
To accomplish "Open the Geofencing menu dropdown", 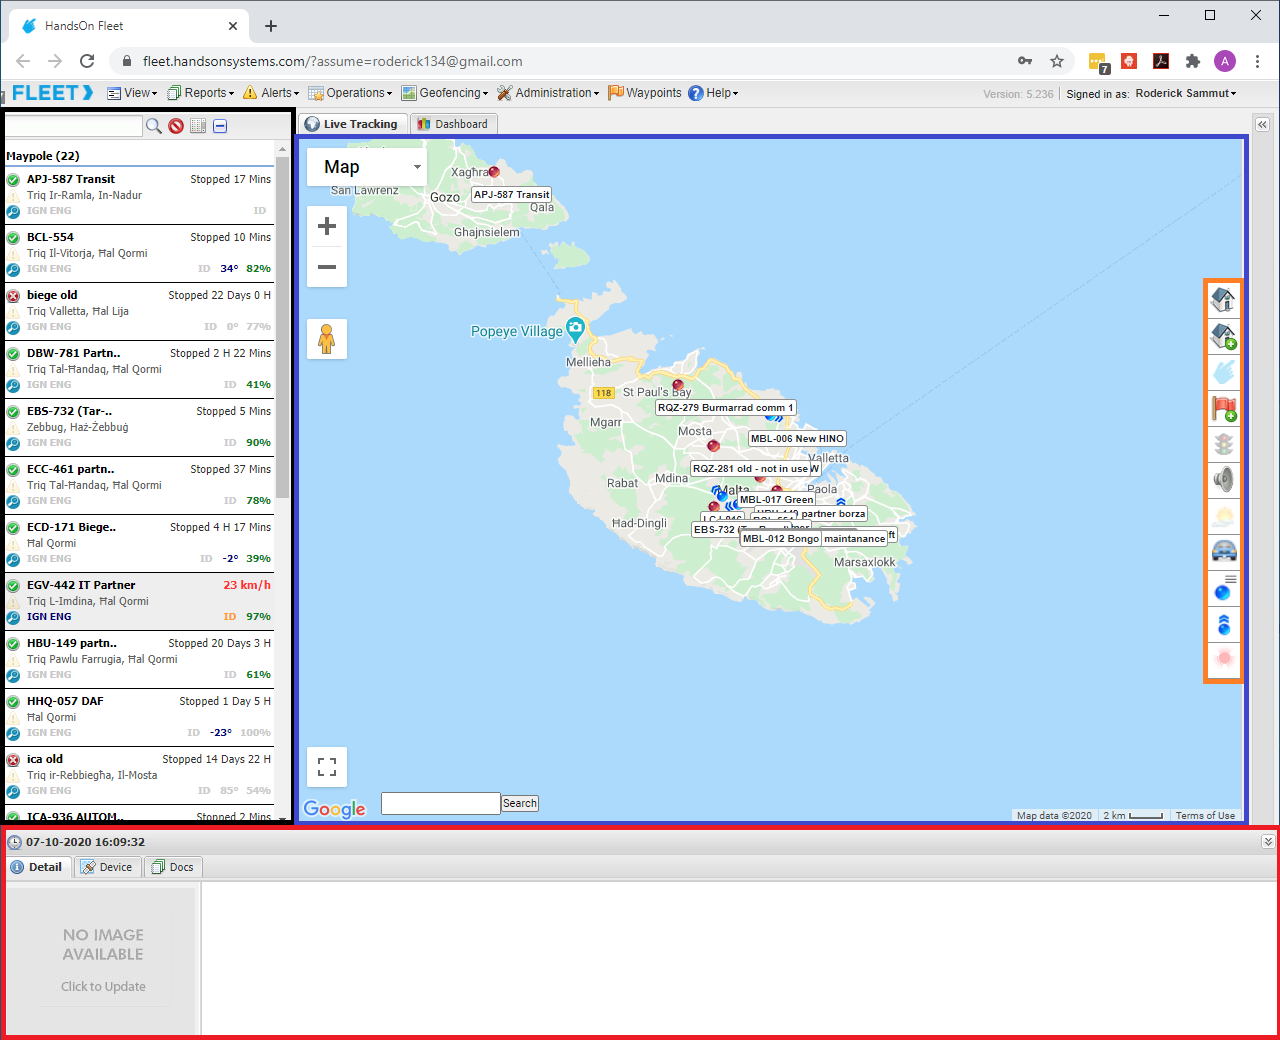I will 445,93.
